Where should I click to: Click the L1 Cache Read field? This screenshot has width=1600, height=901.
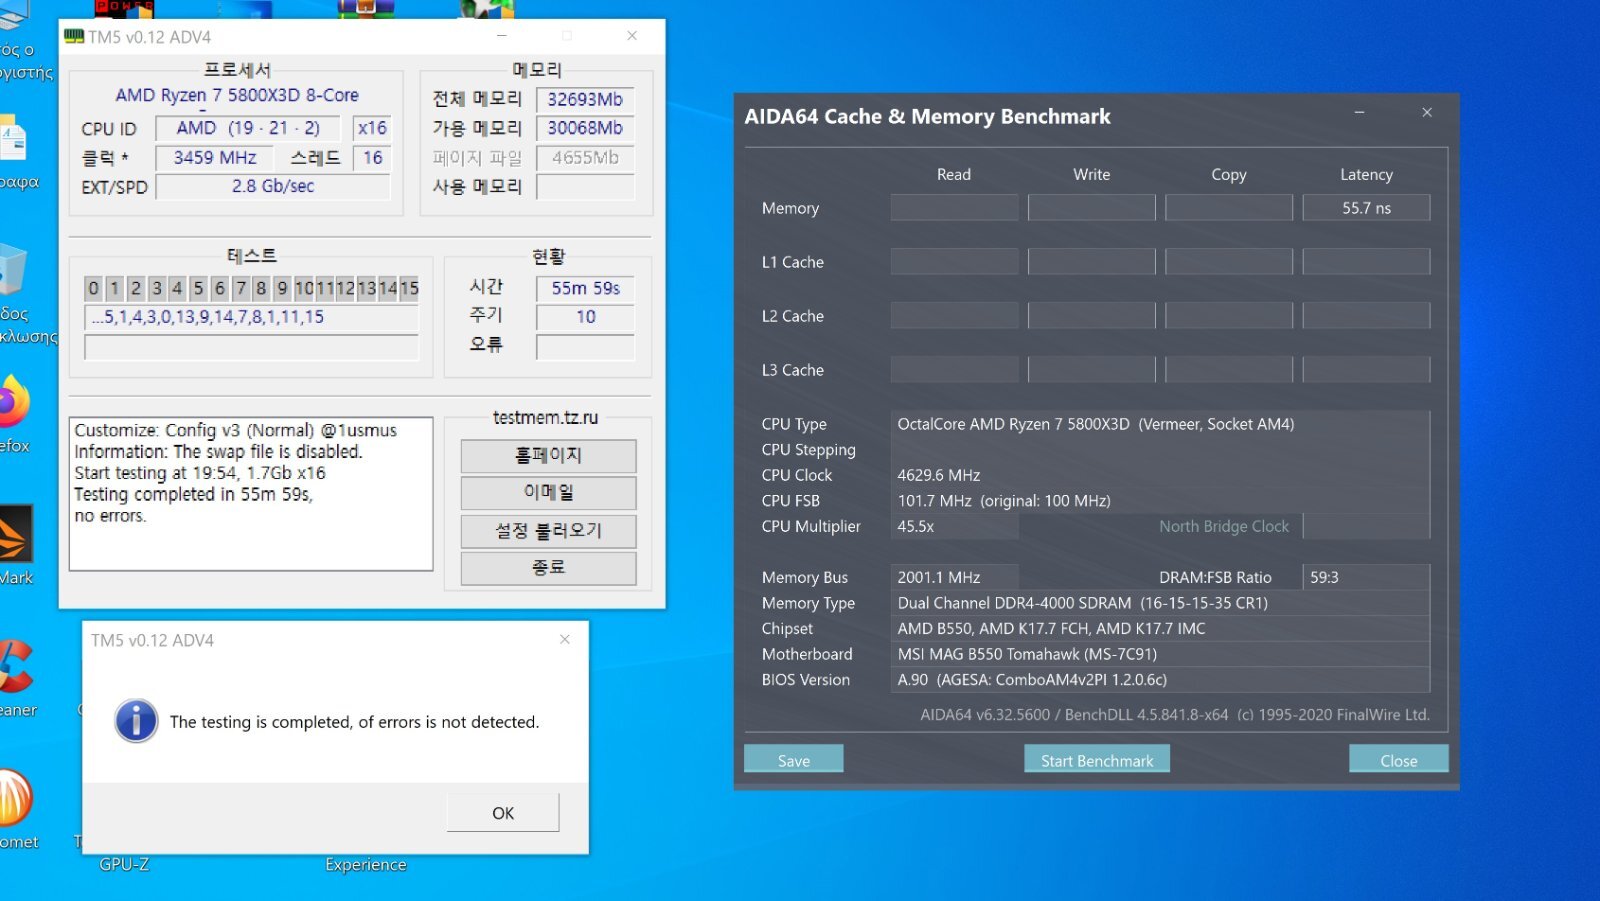point(954,262)
